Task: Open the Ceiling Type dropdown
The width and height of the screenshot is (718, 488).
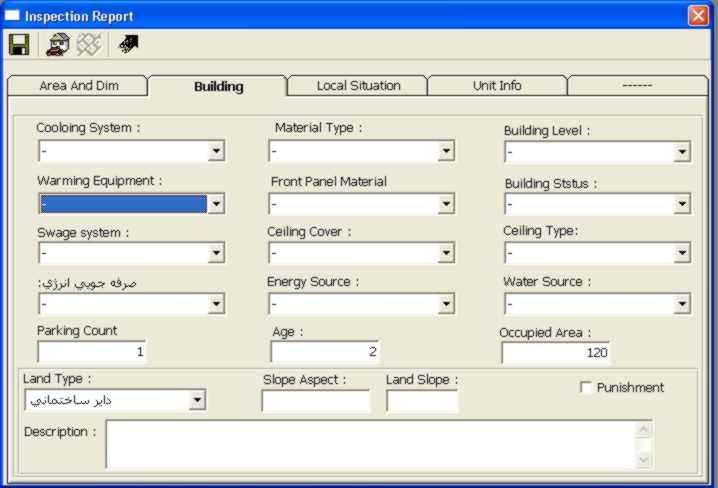Action: coord(682,253)
